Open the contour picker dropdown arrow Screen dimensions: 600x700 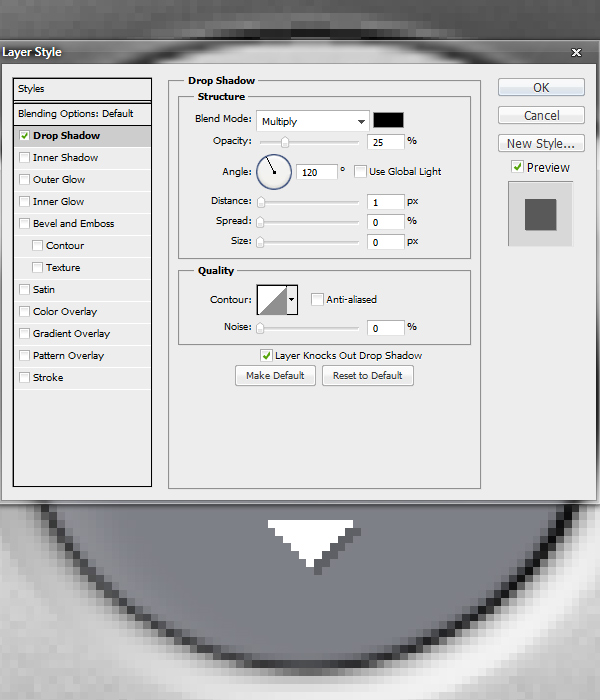tap(292, 300)
